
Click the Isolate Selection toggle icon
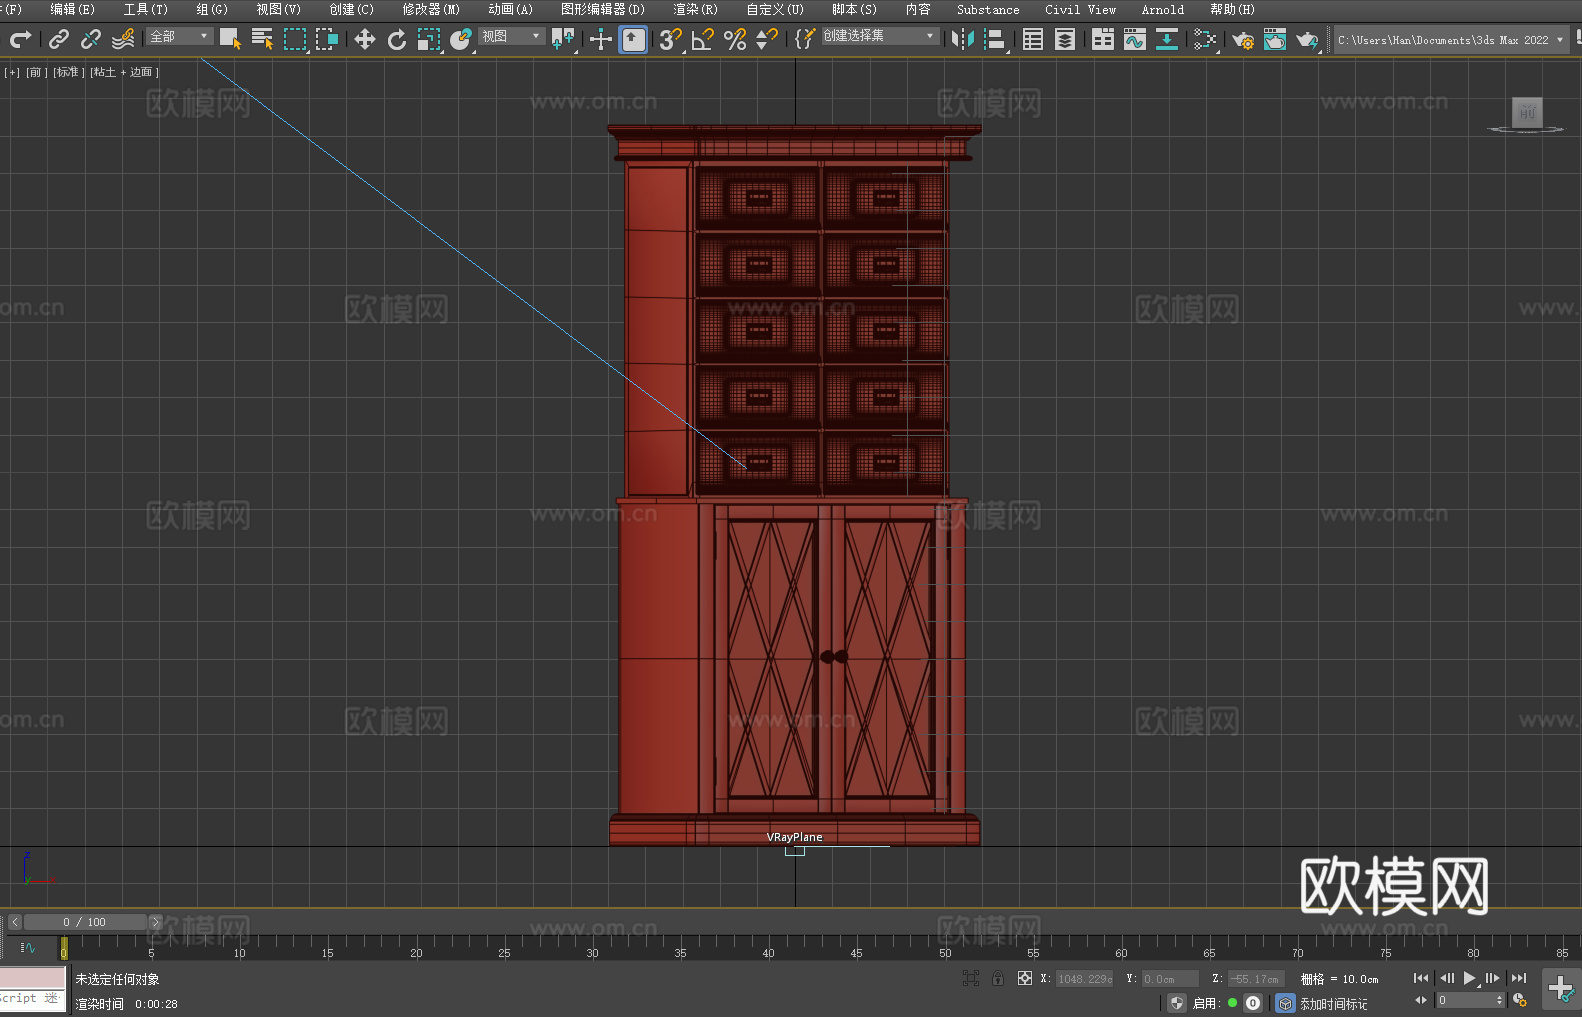pos(970,978)
